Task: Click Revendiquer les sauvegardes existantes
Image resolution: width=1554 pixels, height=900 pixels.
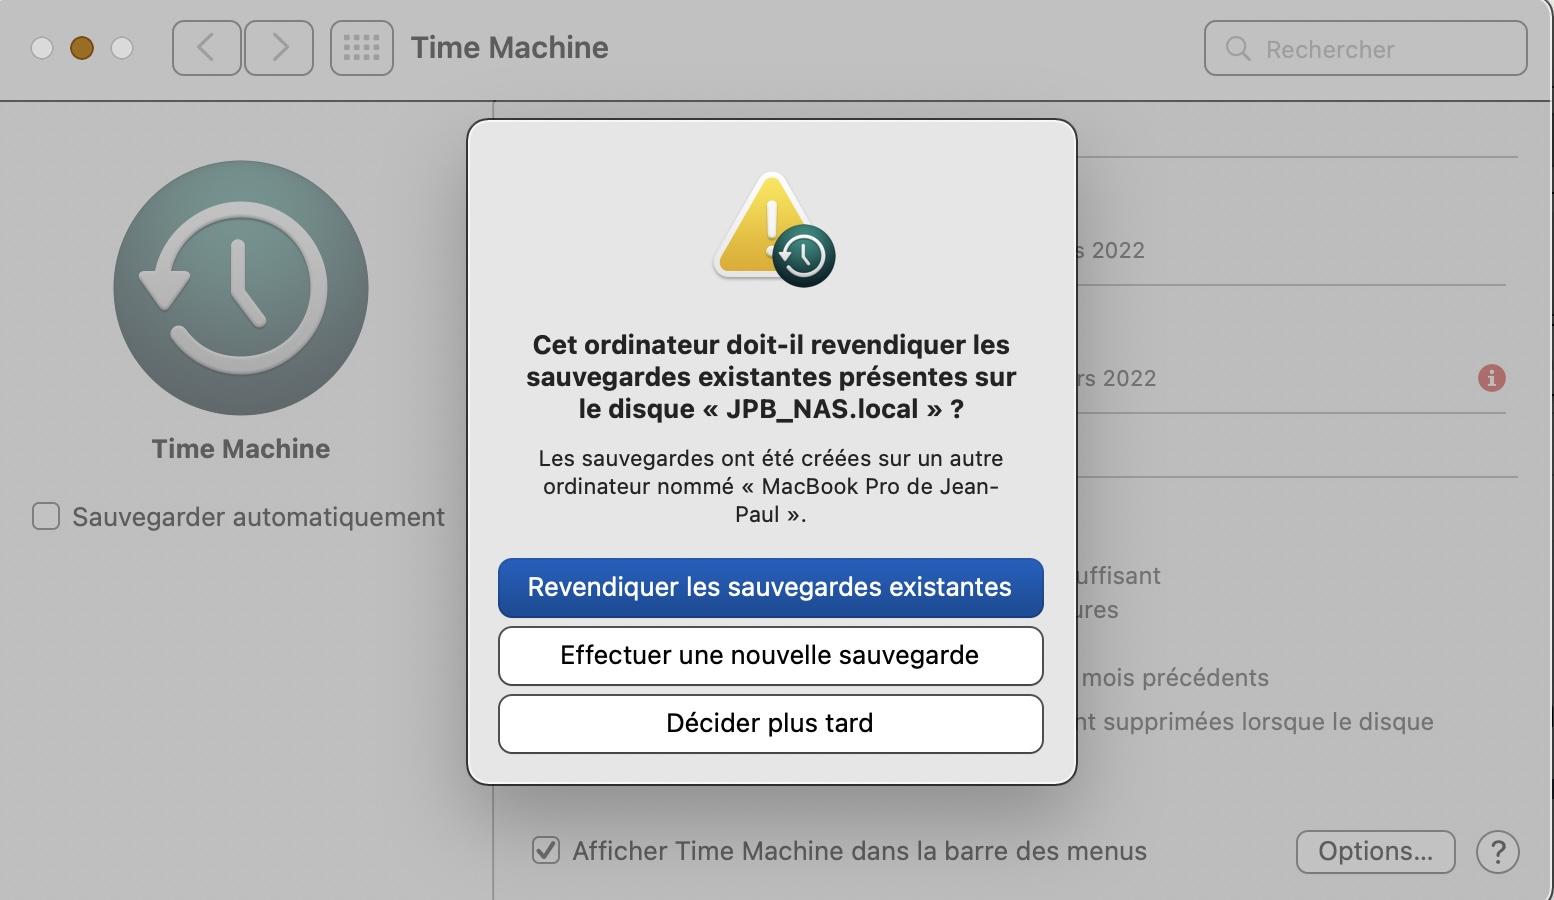Action: click(770, 587)
